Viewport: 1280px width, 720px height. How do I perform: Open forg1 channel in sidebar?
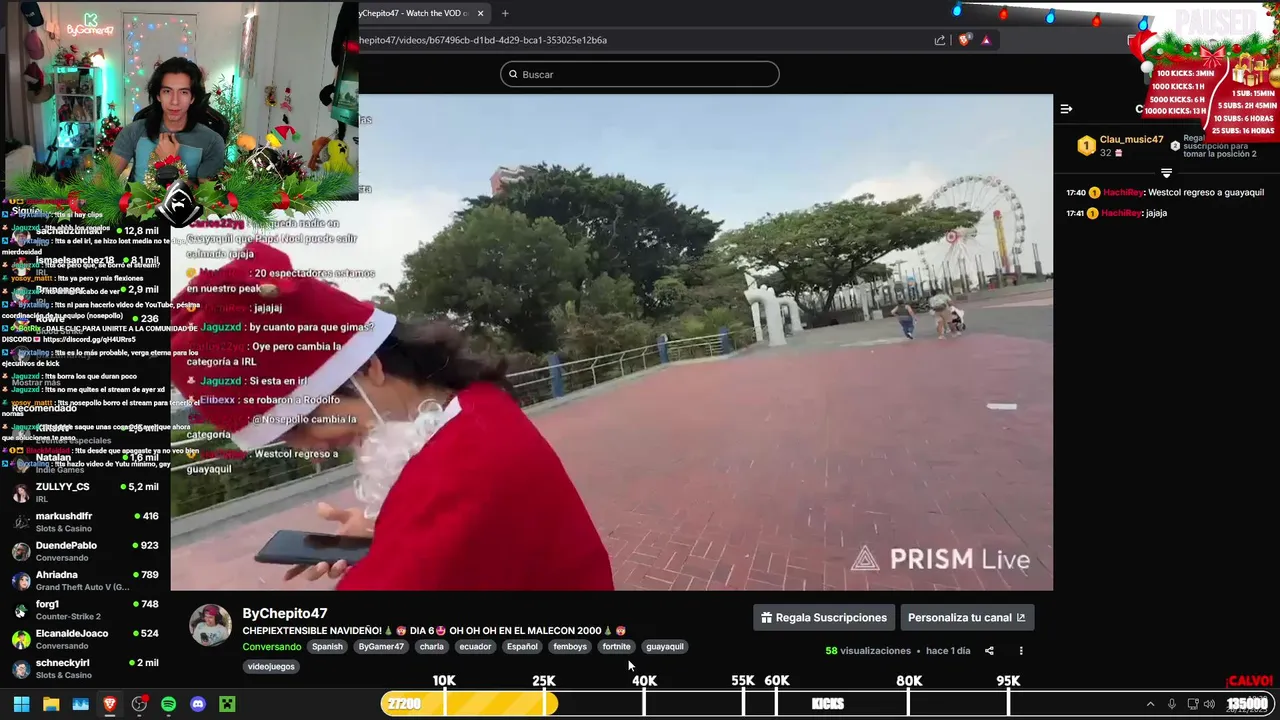tap(84, 610)
